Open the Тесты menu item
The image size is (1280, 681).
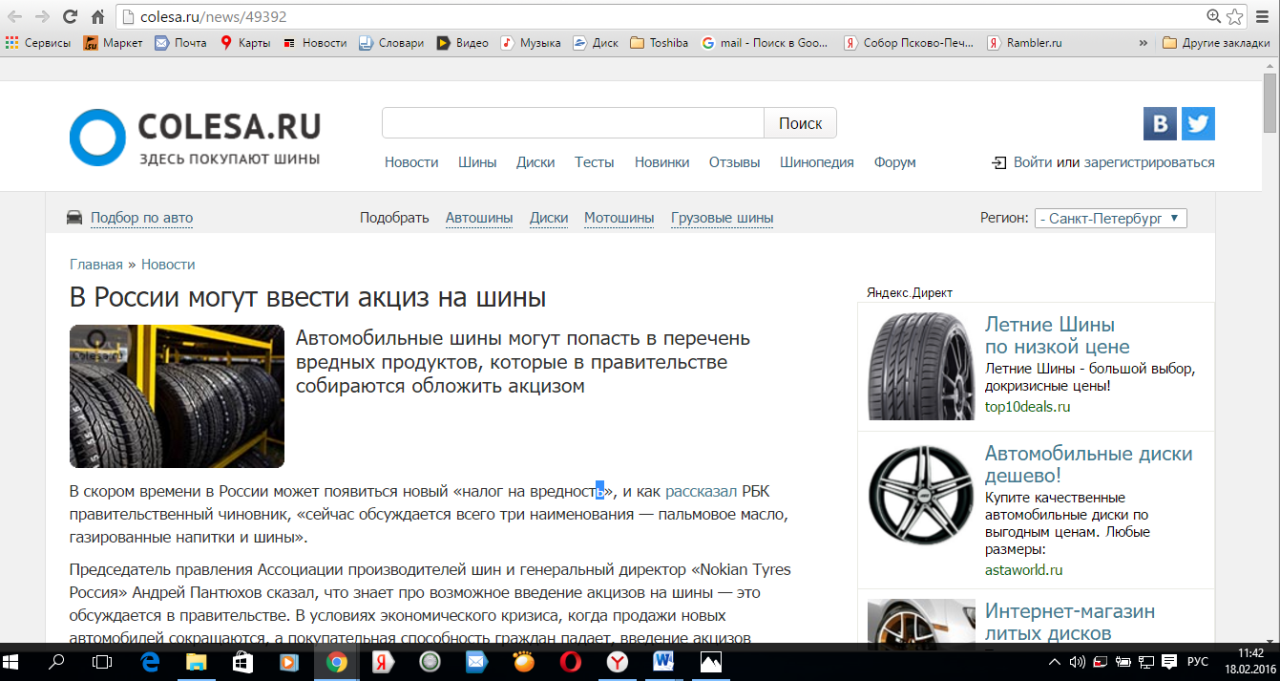[594, 162]
